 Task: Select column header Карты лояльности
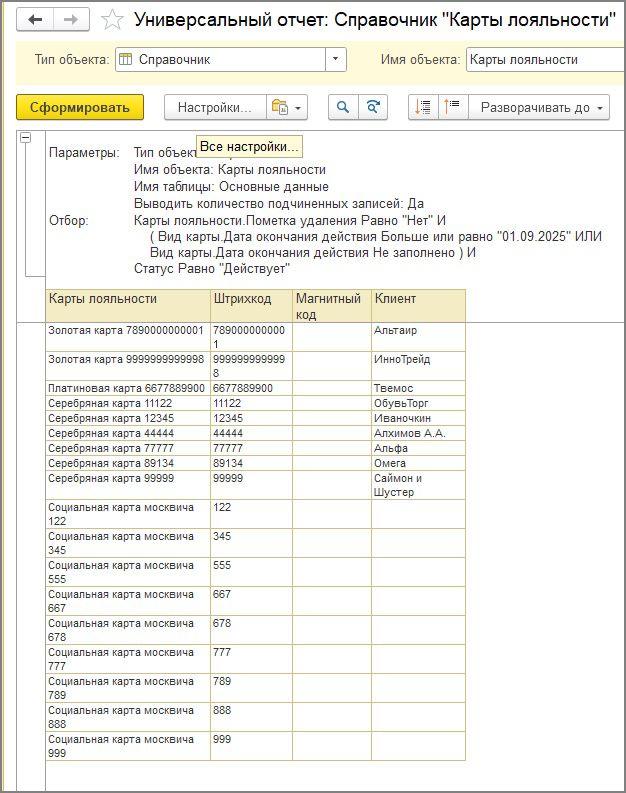point(128,305)
